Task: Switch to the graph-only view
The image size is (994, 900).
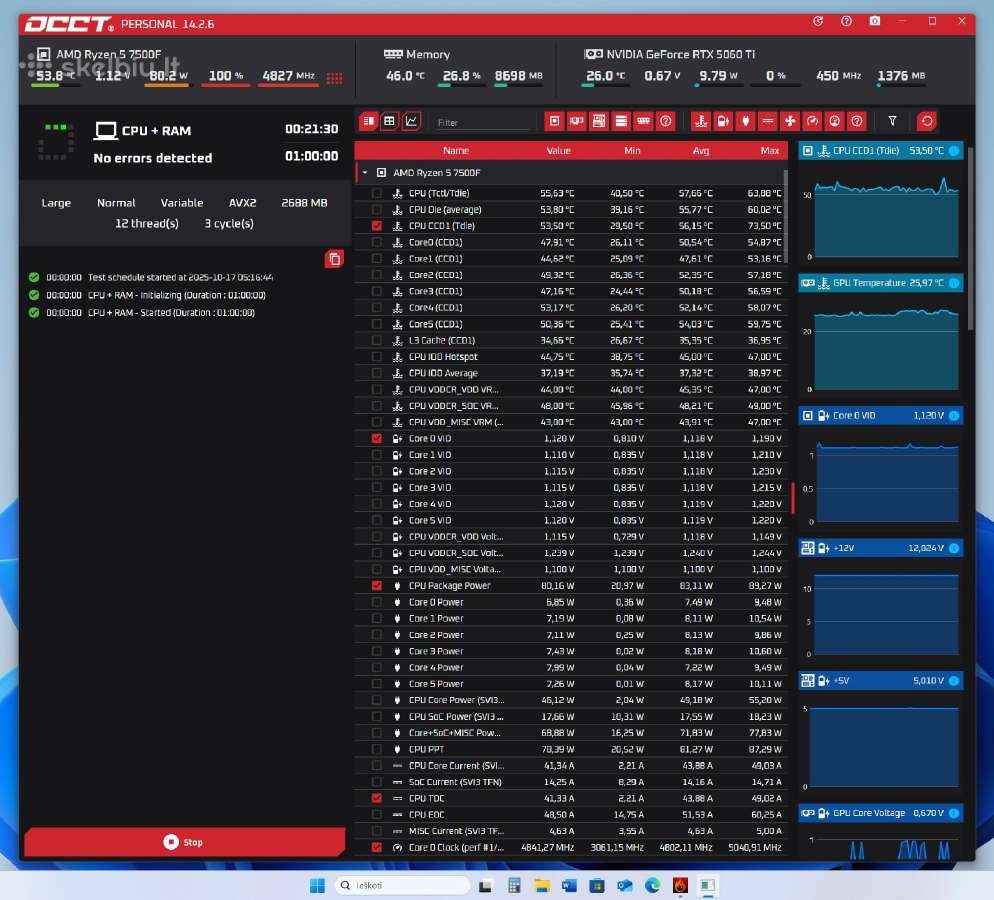Action: click(411, 121)
